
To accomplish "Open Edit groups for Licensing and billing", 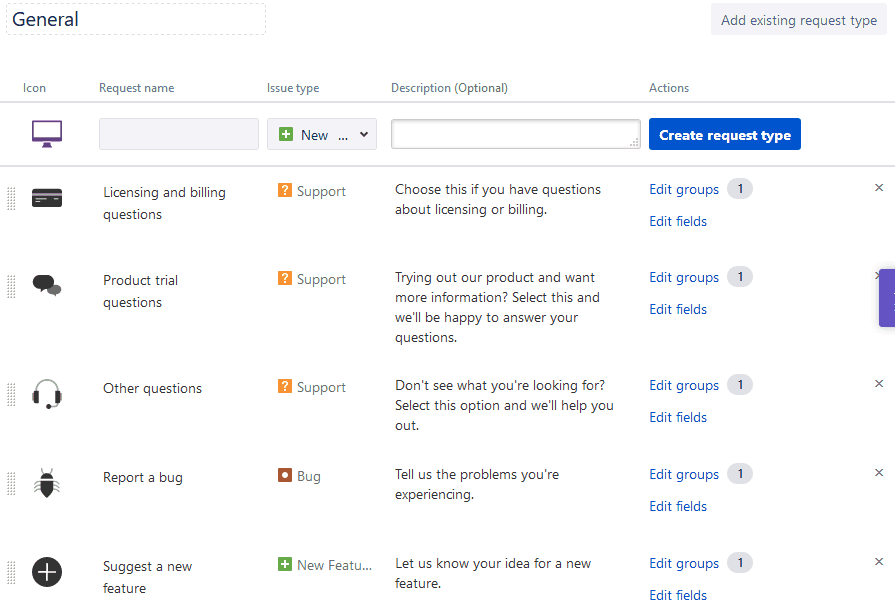I will tap(684, 189).
